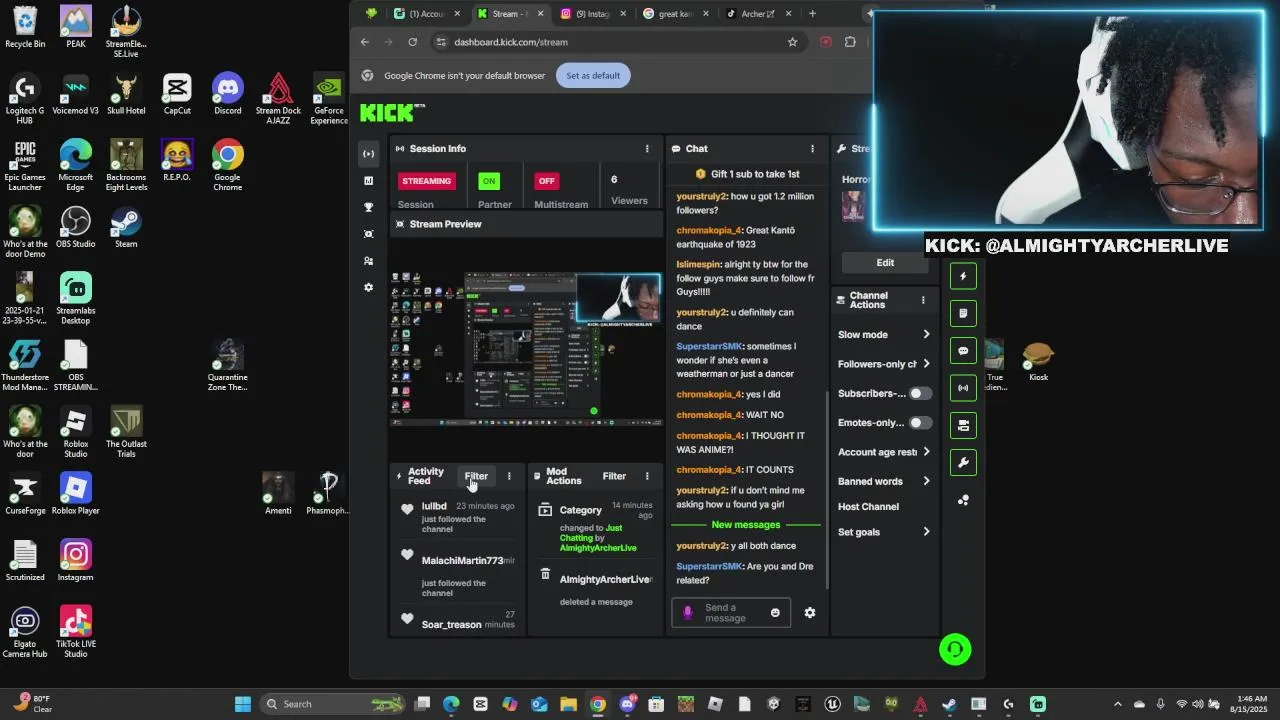This screenshot has width=1280, height=720.
Task: Switch to the Instagram browser tab
Action: (x=593, y=14)
